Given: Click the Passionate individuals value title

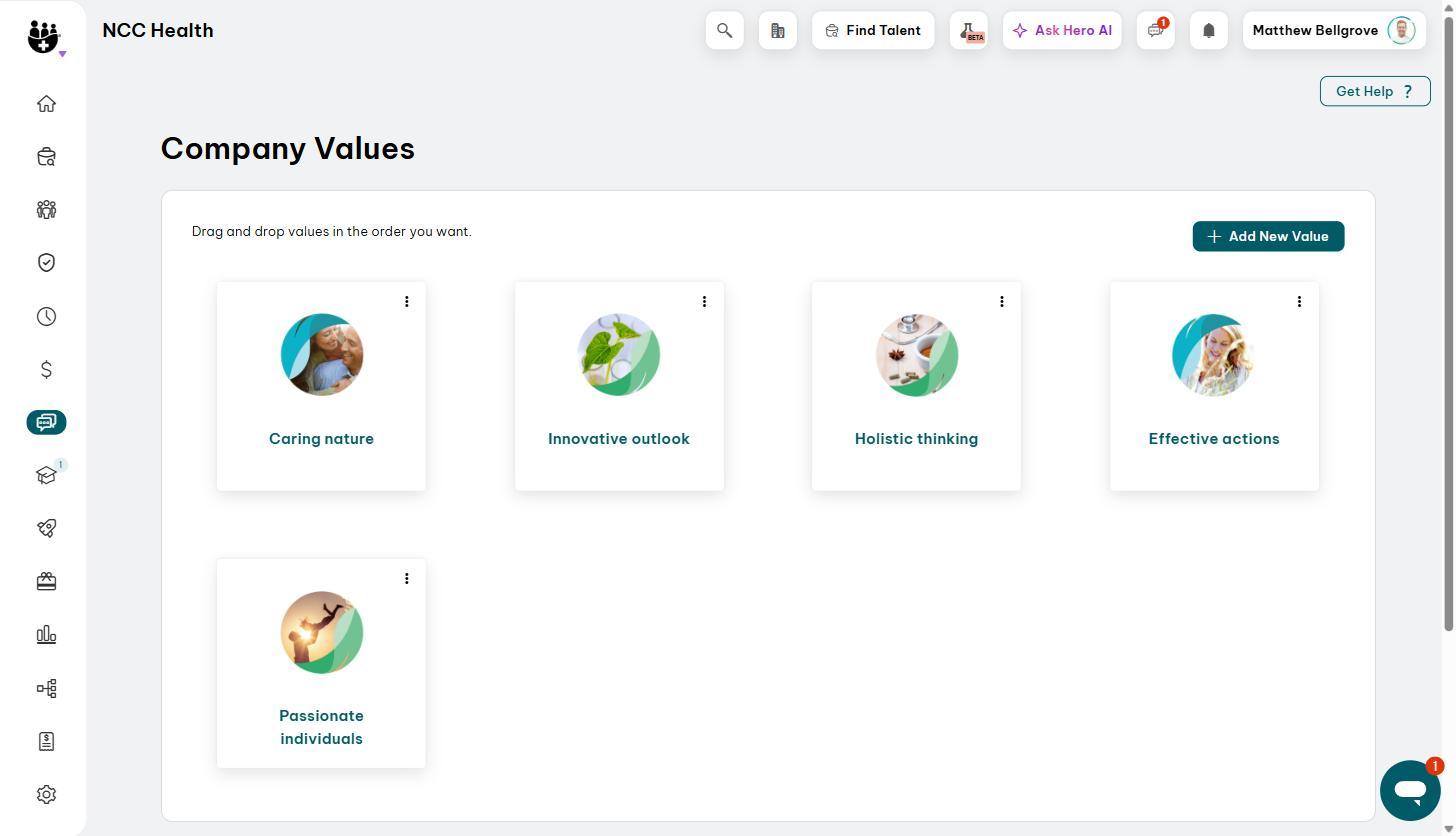Looking at the screenshot, I should coord(321,728).
